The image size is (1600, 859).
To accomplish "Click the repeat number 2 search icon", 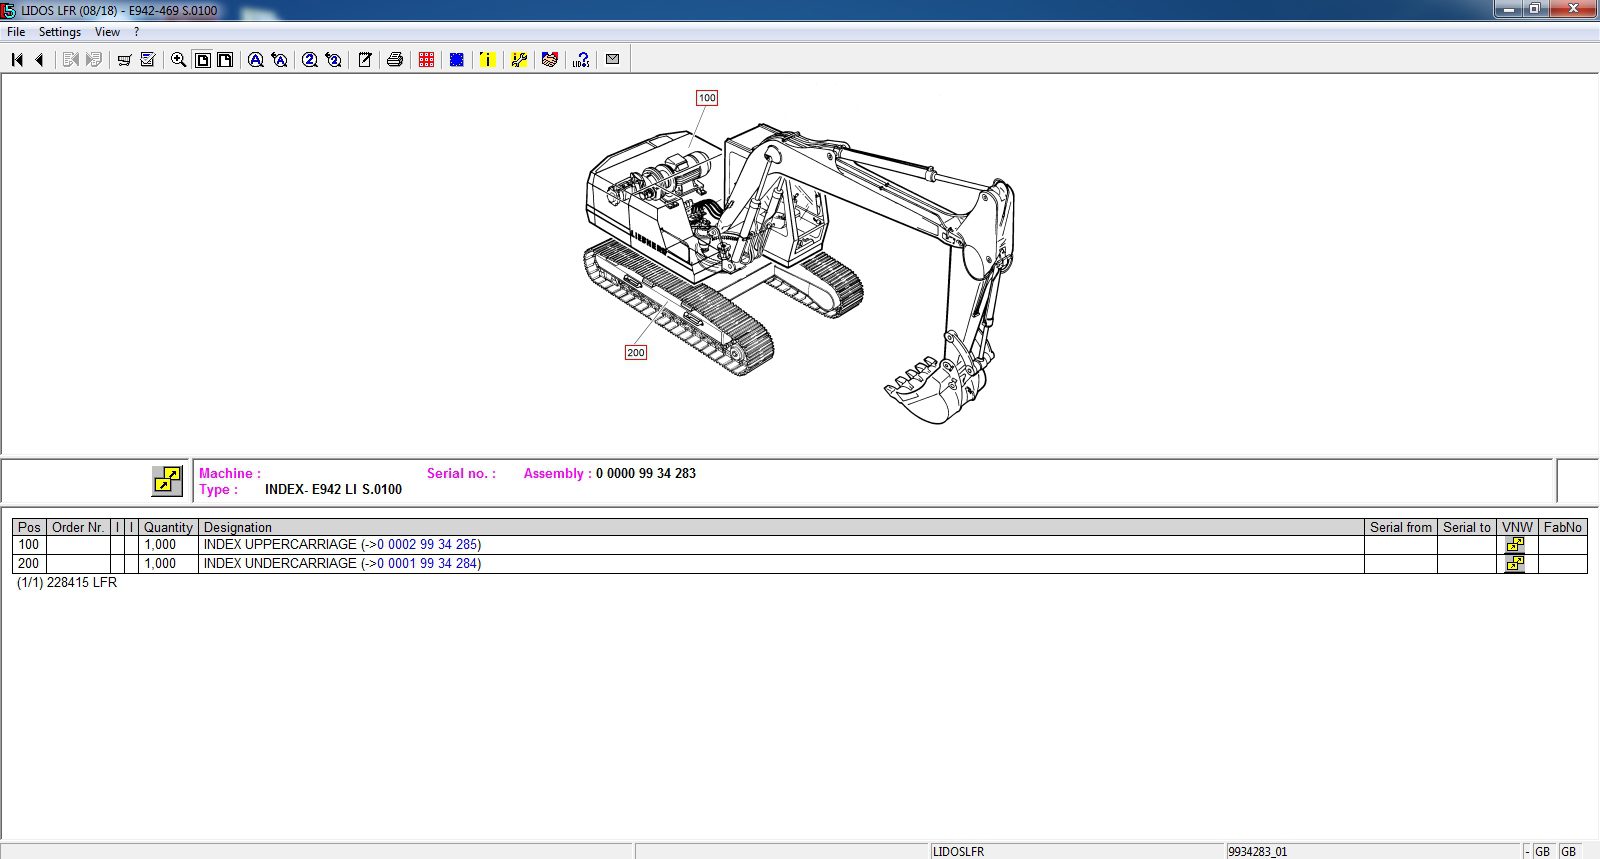I will [x=334, y=60].
